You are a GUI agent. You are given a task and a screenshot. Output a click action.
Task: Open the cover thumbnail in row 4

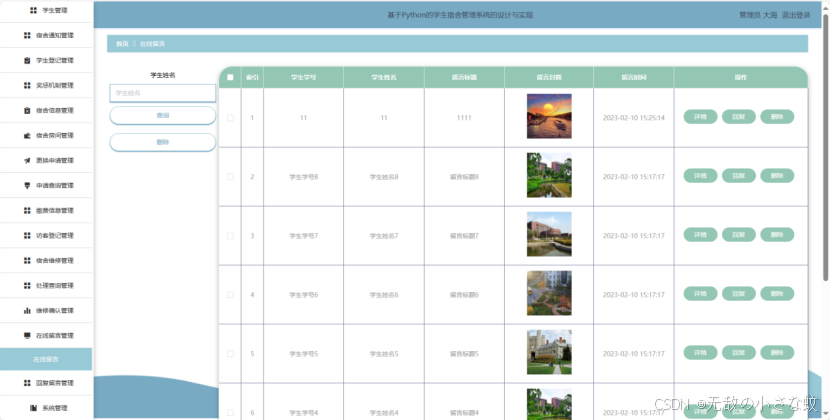click(549, 293)
